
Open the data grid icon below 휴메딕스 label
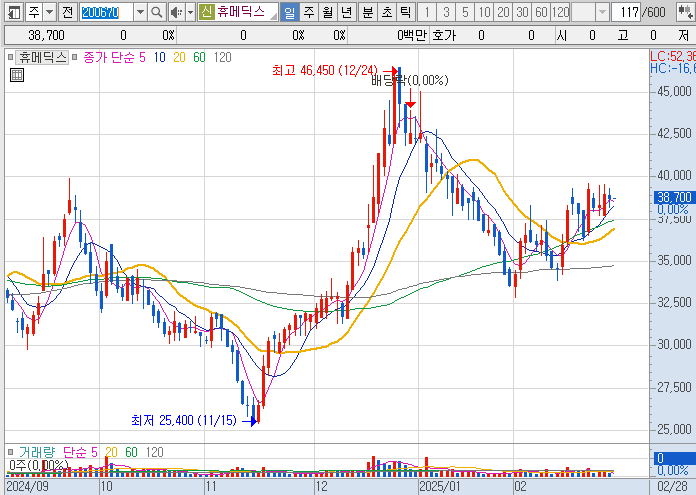[x=16, y=75]
